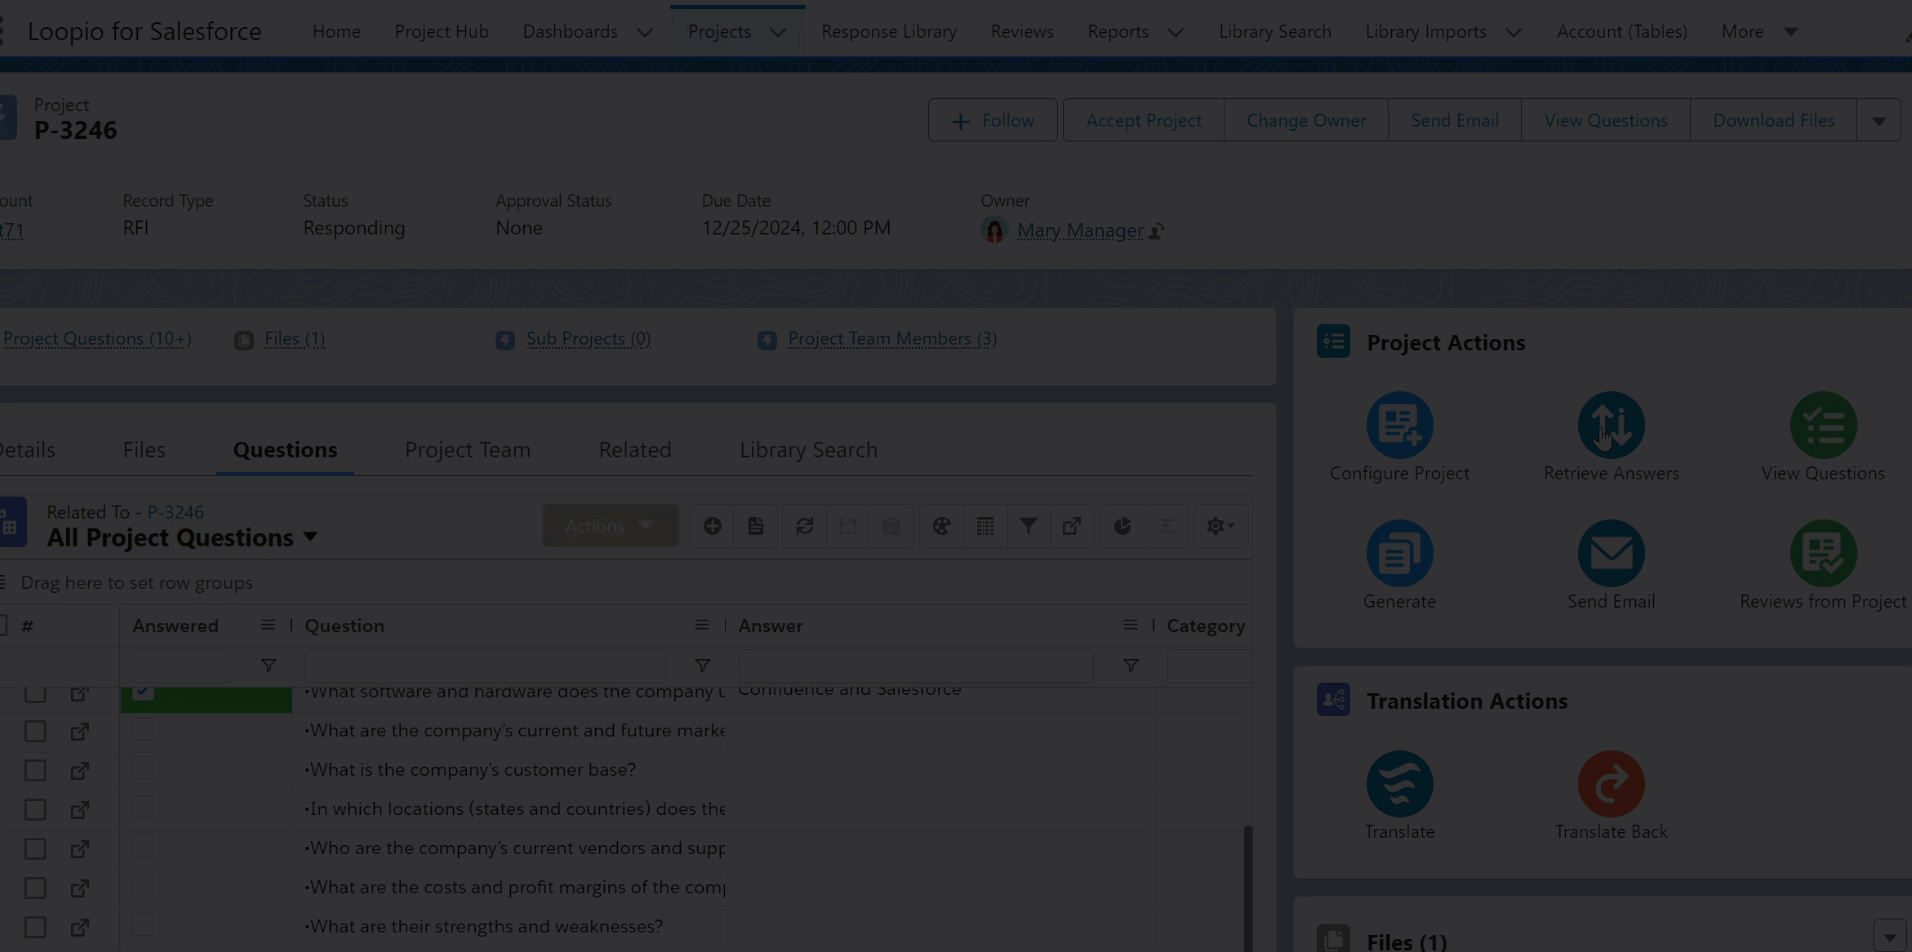
Task: Click the Follow button
Action: [x=993, y=121]
